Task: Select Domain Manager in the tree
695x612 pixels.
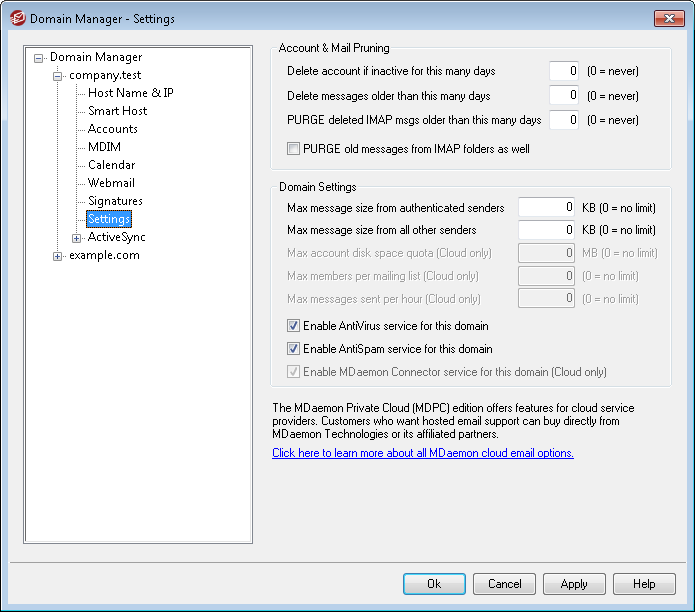Action: 96,57
